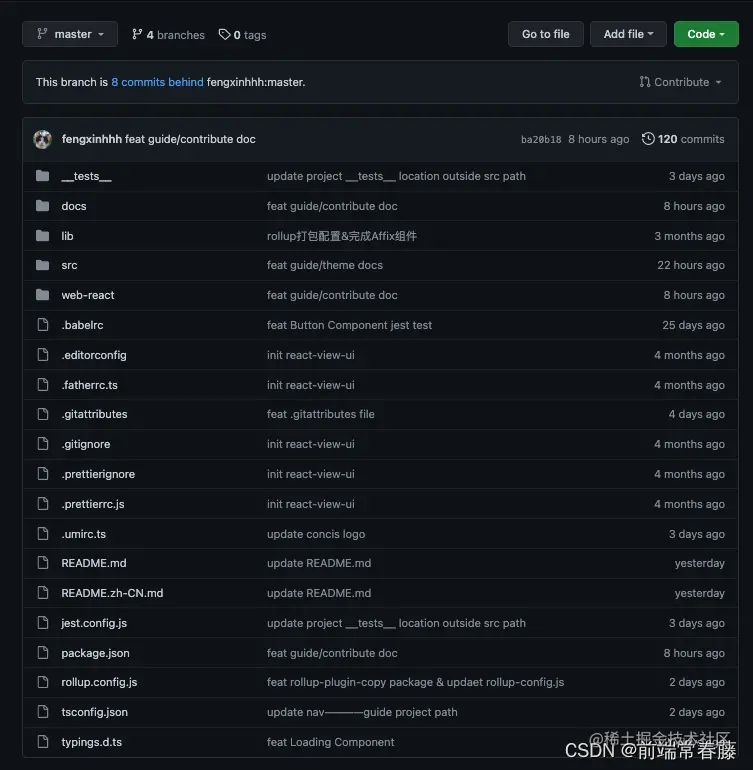Open the README.md file

click(94, 563)
